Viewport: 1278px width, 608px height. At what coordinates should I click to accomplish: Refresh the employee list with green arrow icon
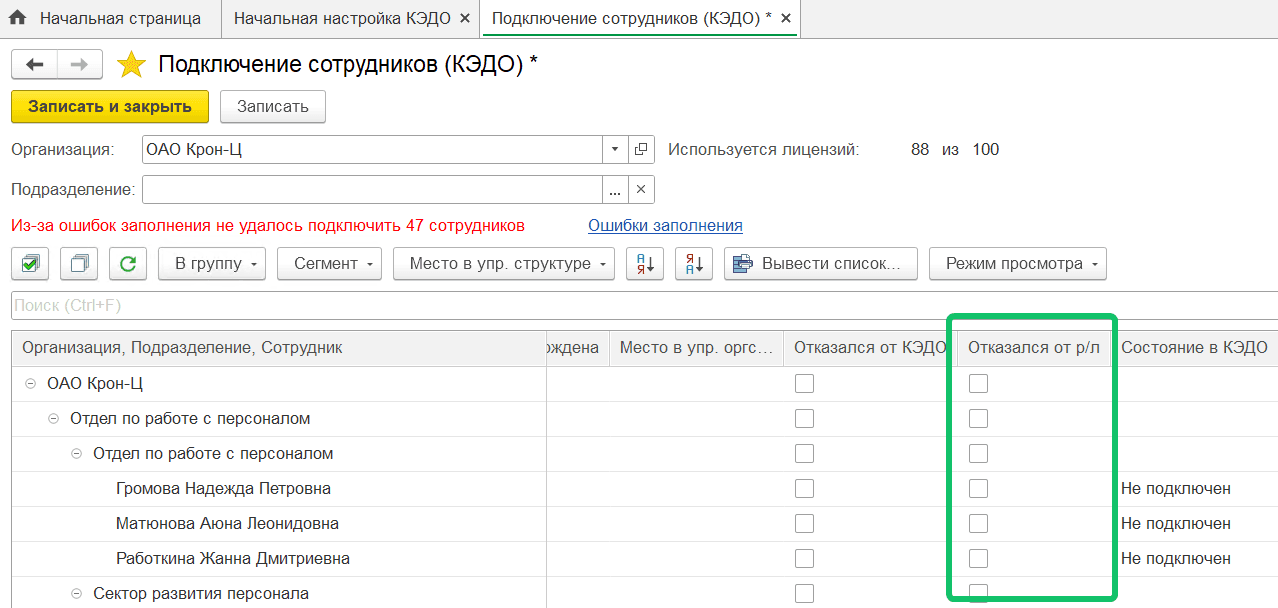tap(128, 264)
